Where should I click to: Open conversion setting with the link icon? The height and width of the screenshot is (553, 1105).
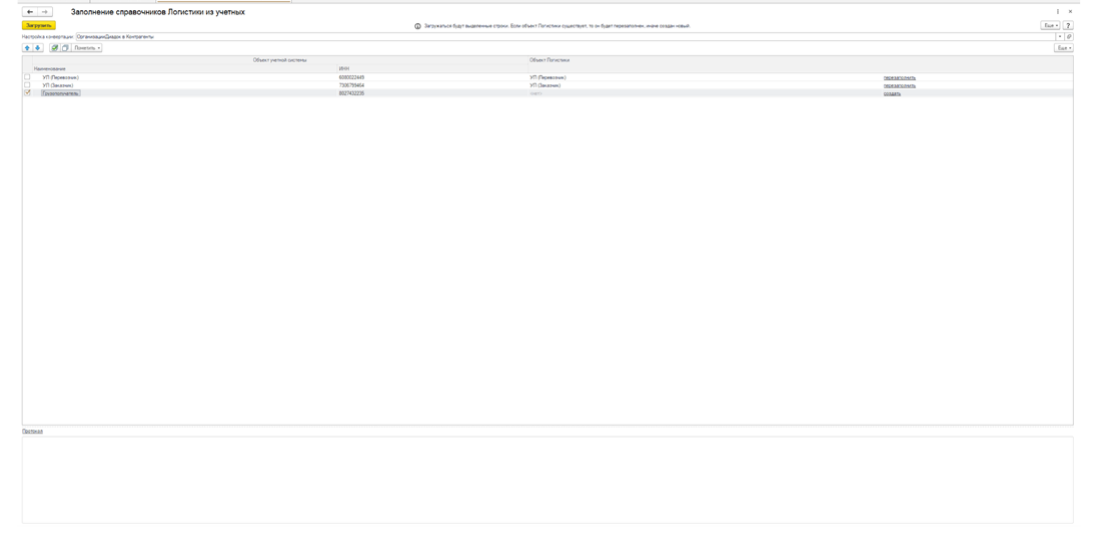click(x=1070, y=37)
